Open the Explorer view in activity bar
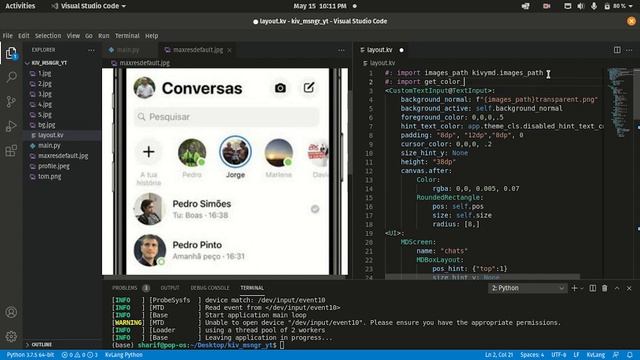Screen dimensions: 640x360 11,53
